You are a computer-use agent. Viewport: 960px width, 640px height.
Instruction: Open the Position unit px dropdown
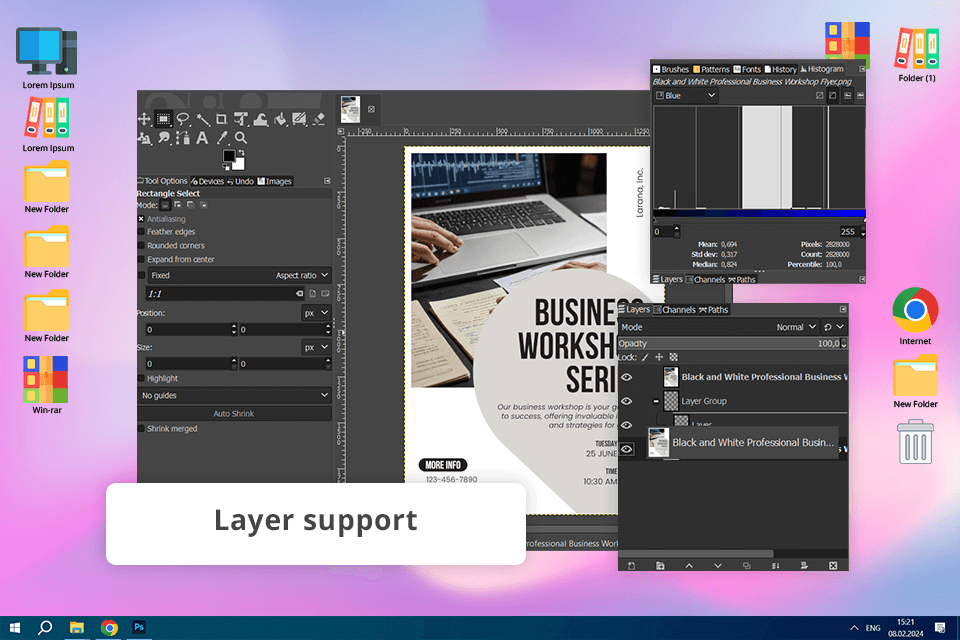pyautogui.click(x=317, y=313)
